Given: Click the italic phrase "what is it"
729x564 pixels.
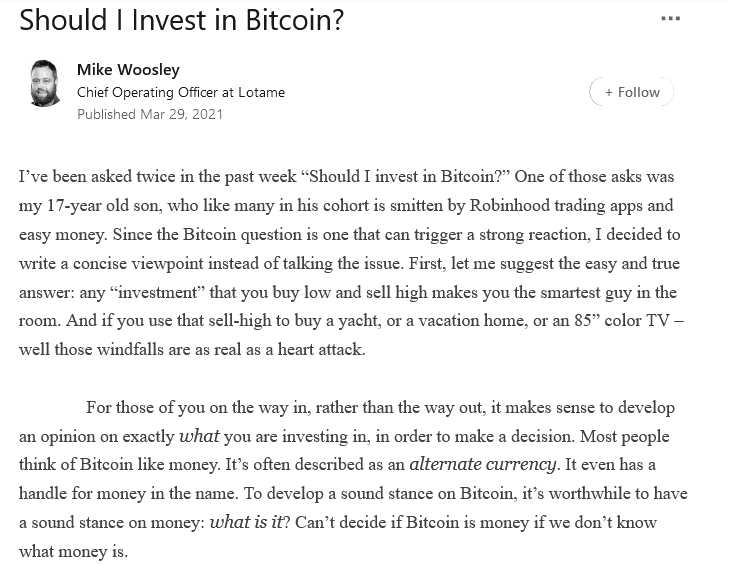Looking at the screenshot, I should (x=246, y=522).
